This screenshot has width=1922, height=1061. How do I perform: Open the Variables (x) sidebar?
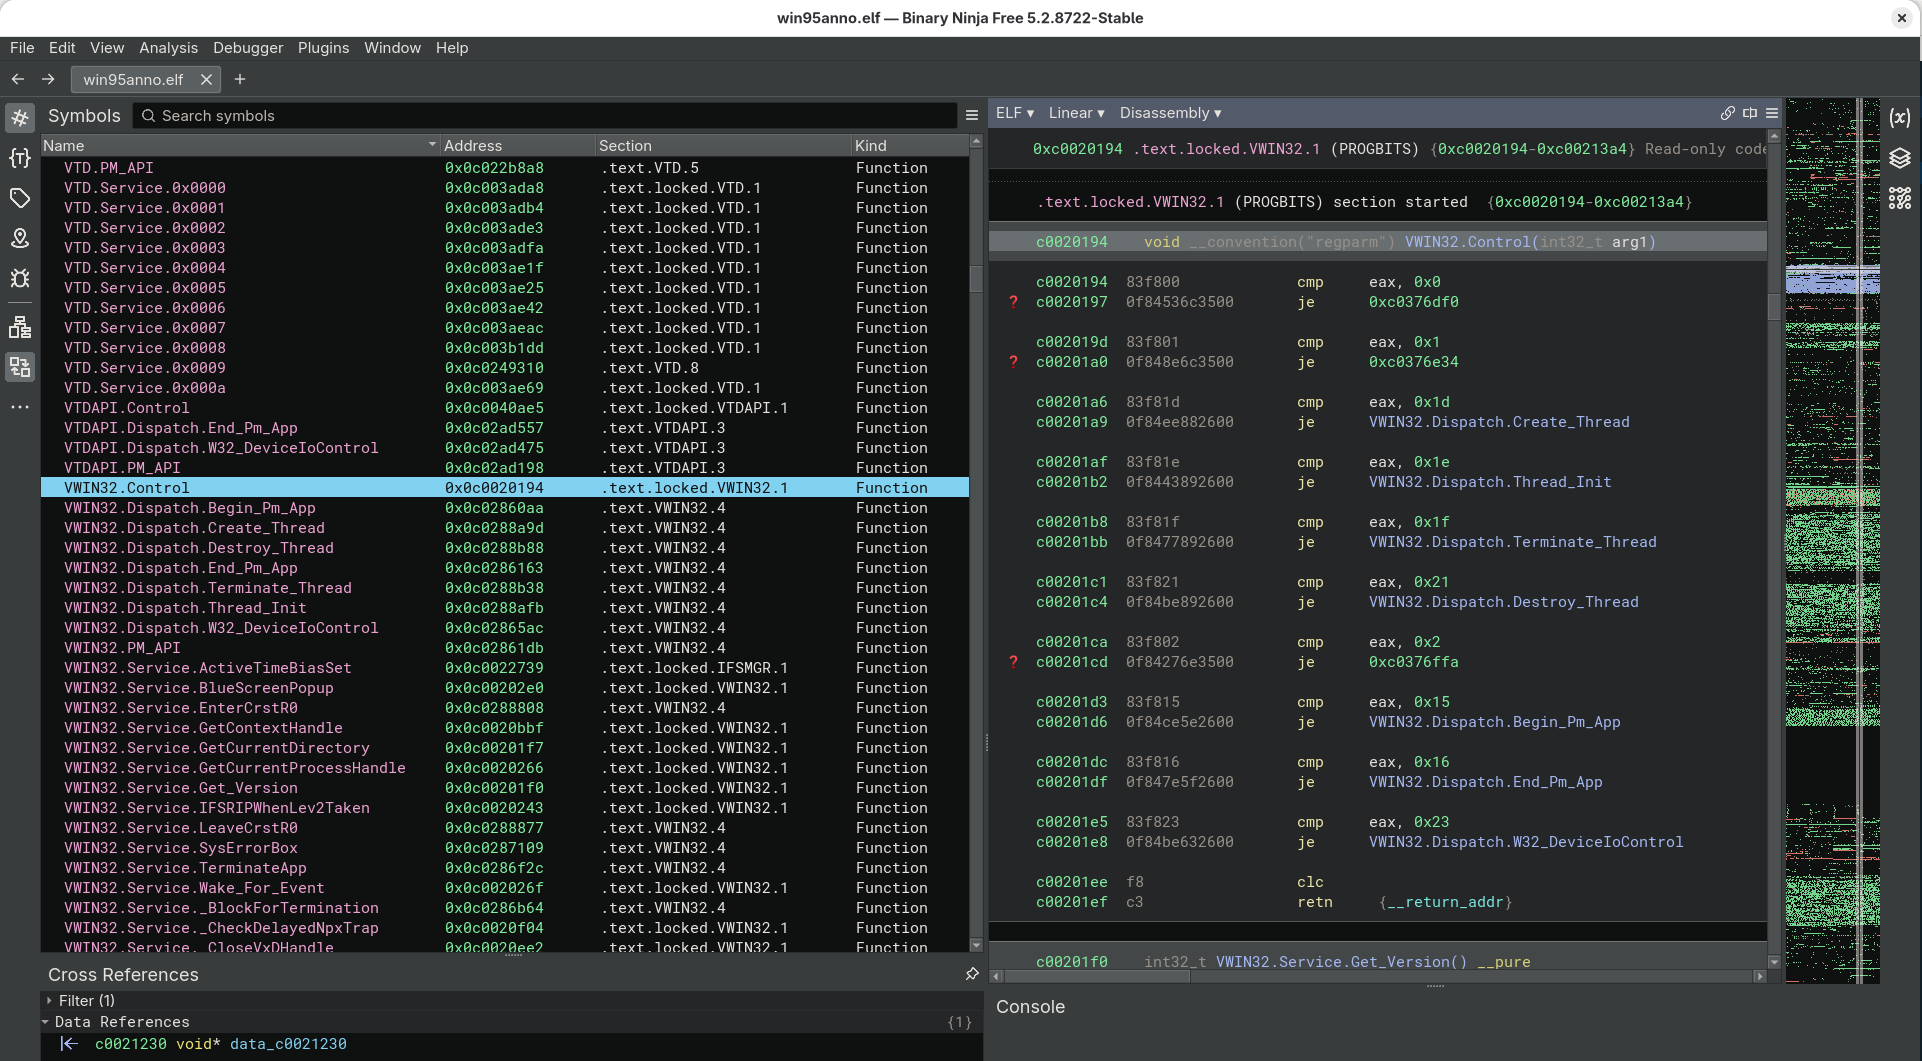1900,118
